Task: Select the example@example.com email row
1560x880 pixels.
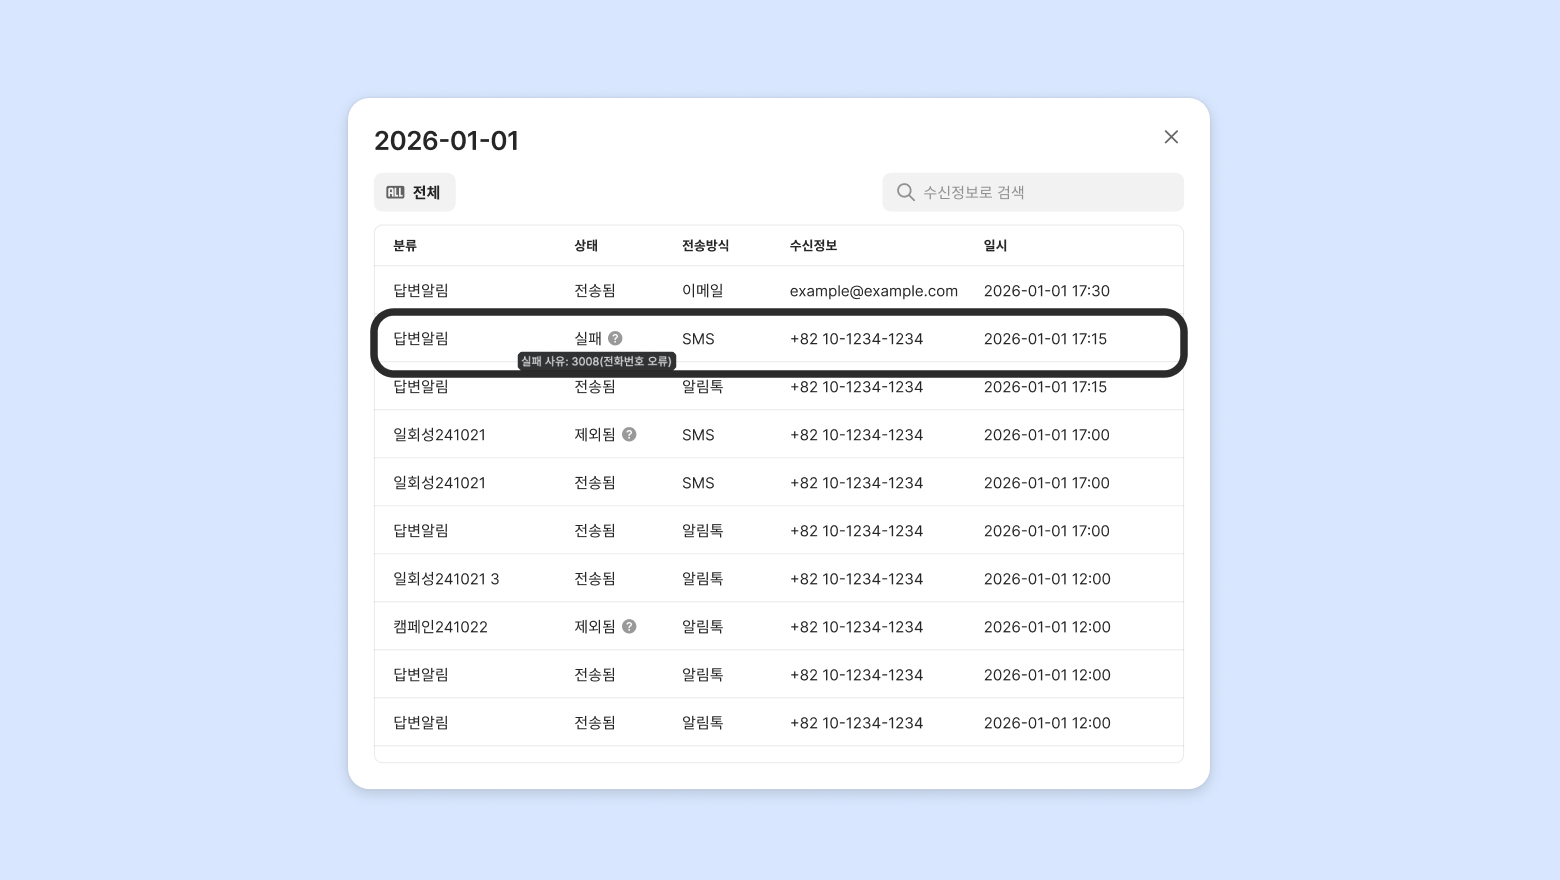Action: point(778,291)
